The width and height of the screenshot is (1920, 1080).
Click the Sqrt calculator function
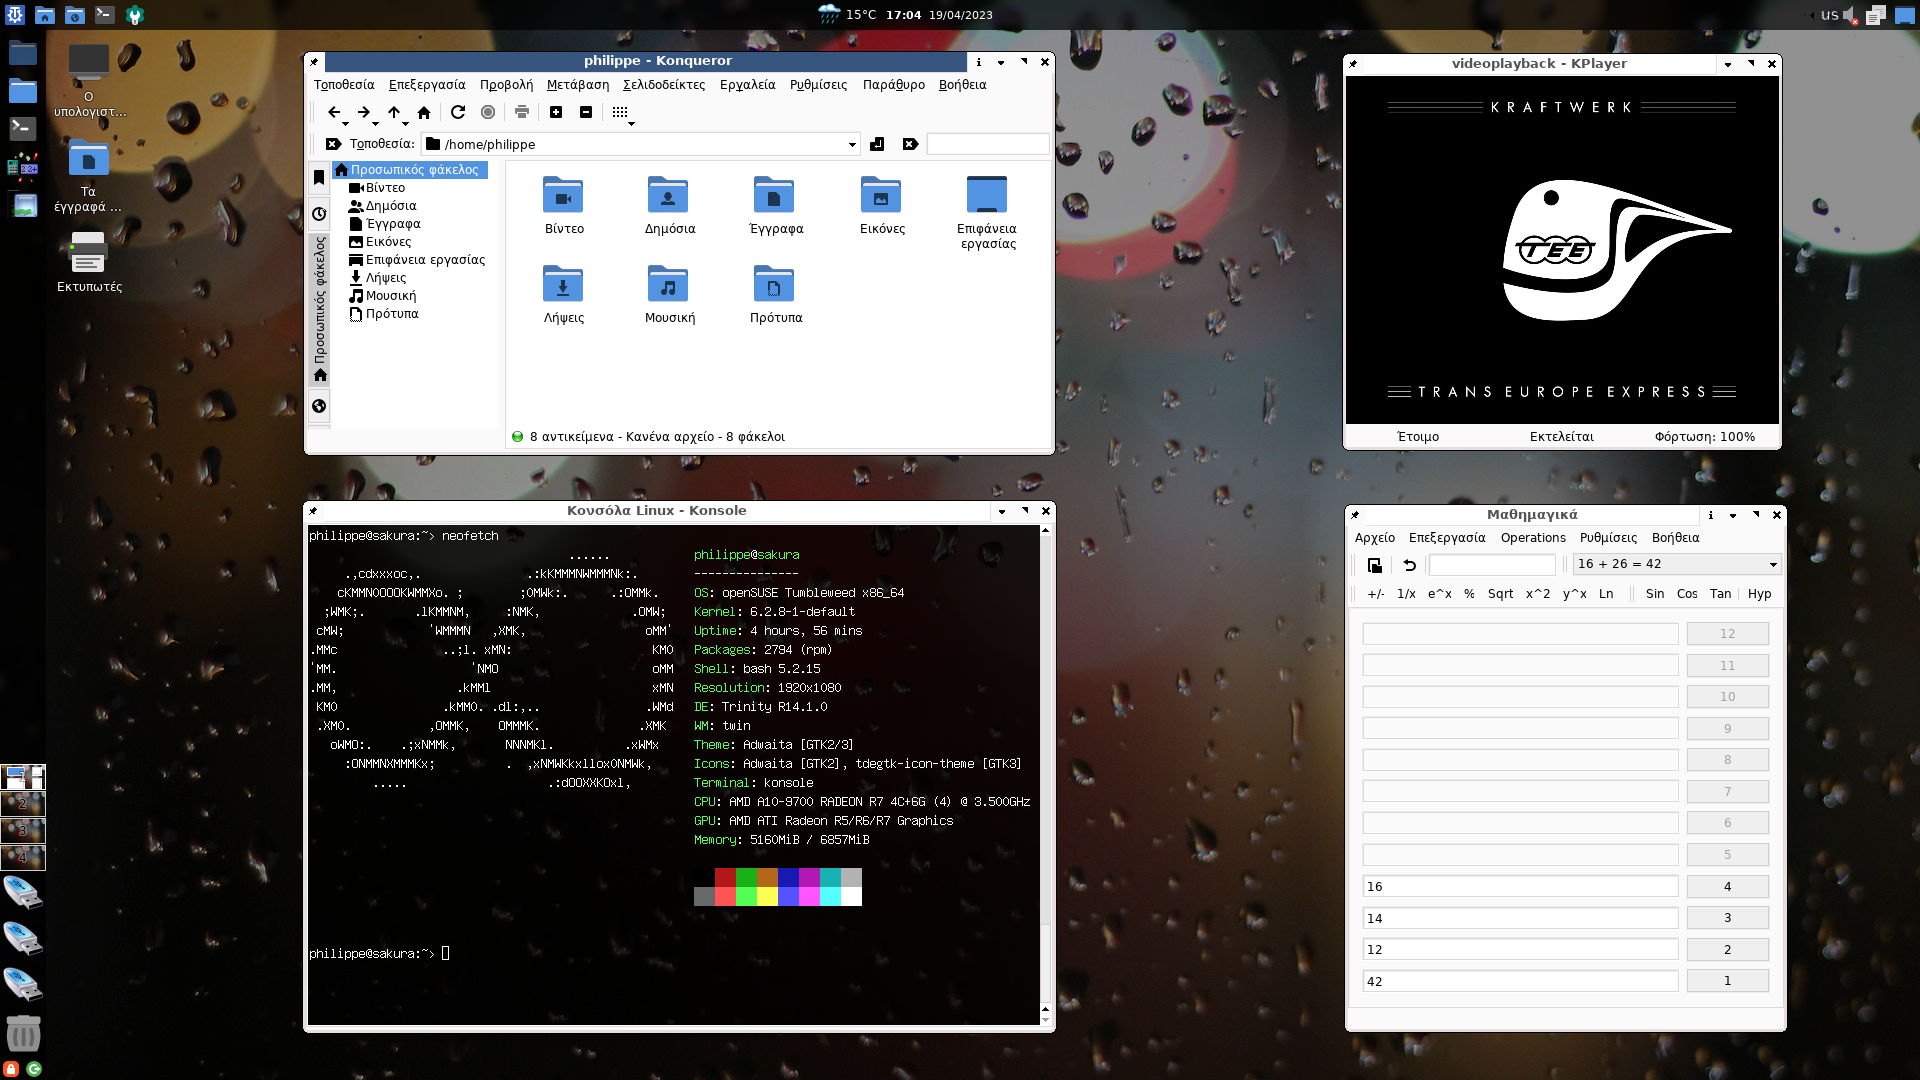(1500, 594)
